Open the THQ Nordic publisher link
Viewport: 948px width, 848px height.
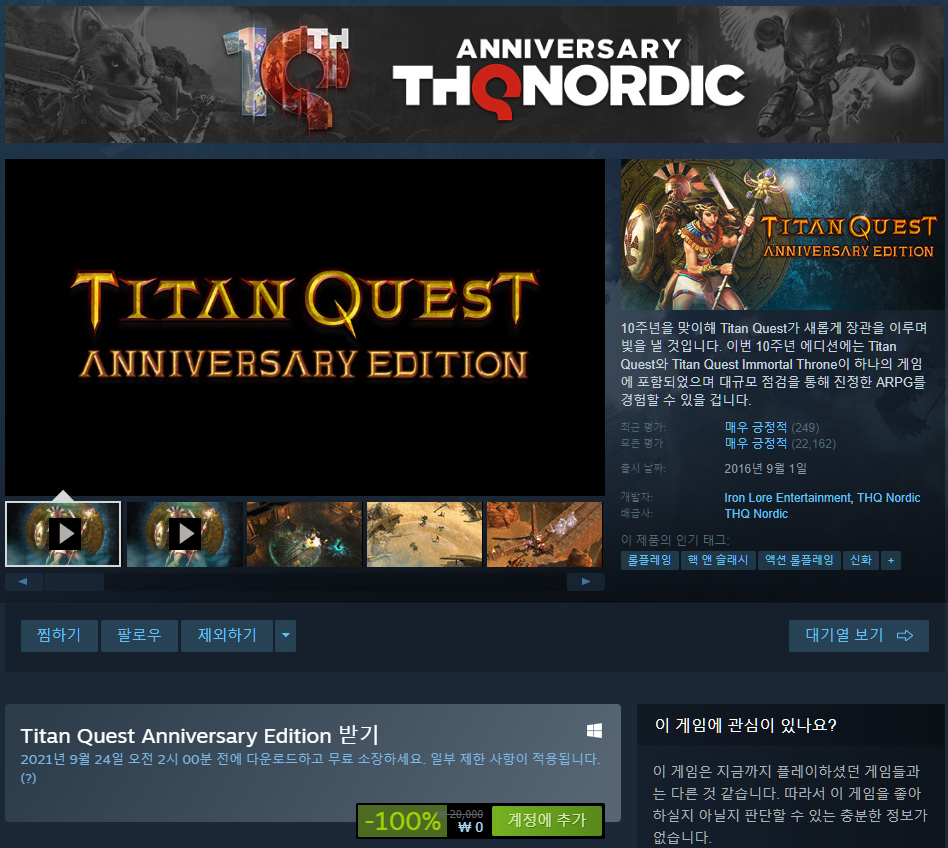756,514
